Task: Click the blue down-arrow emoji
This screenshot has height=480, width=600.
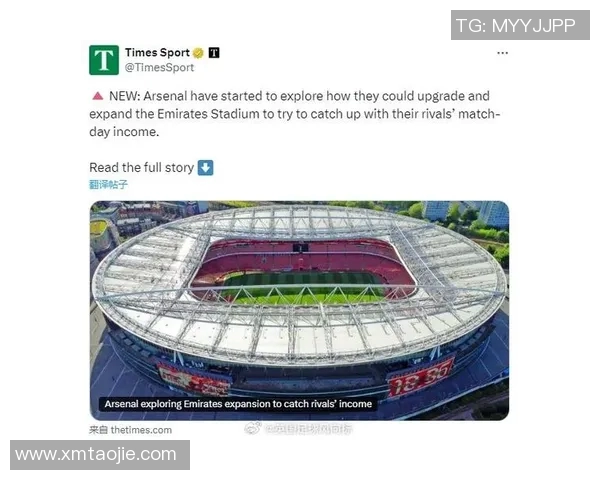Action: [205, 168]
